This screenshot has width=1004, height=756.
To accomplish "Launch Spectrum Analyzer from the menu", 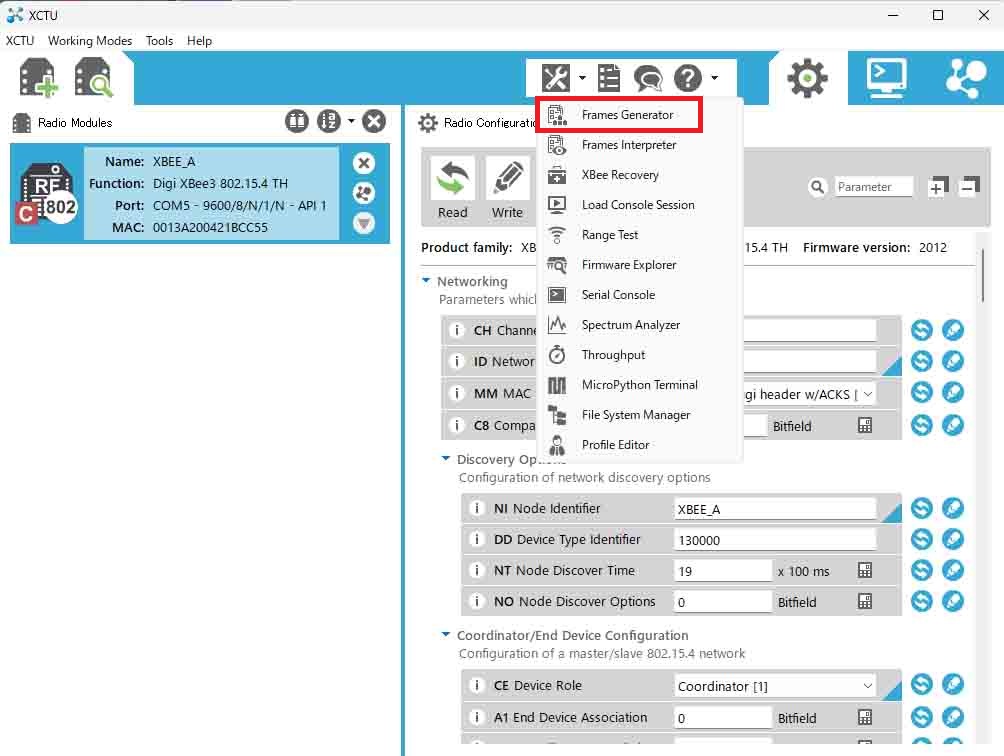I will tap(639, 325).
